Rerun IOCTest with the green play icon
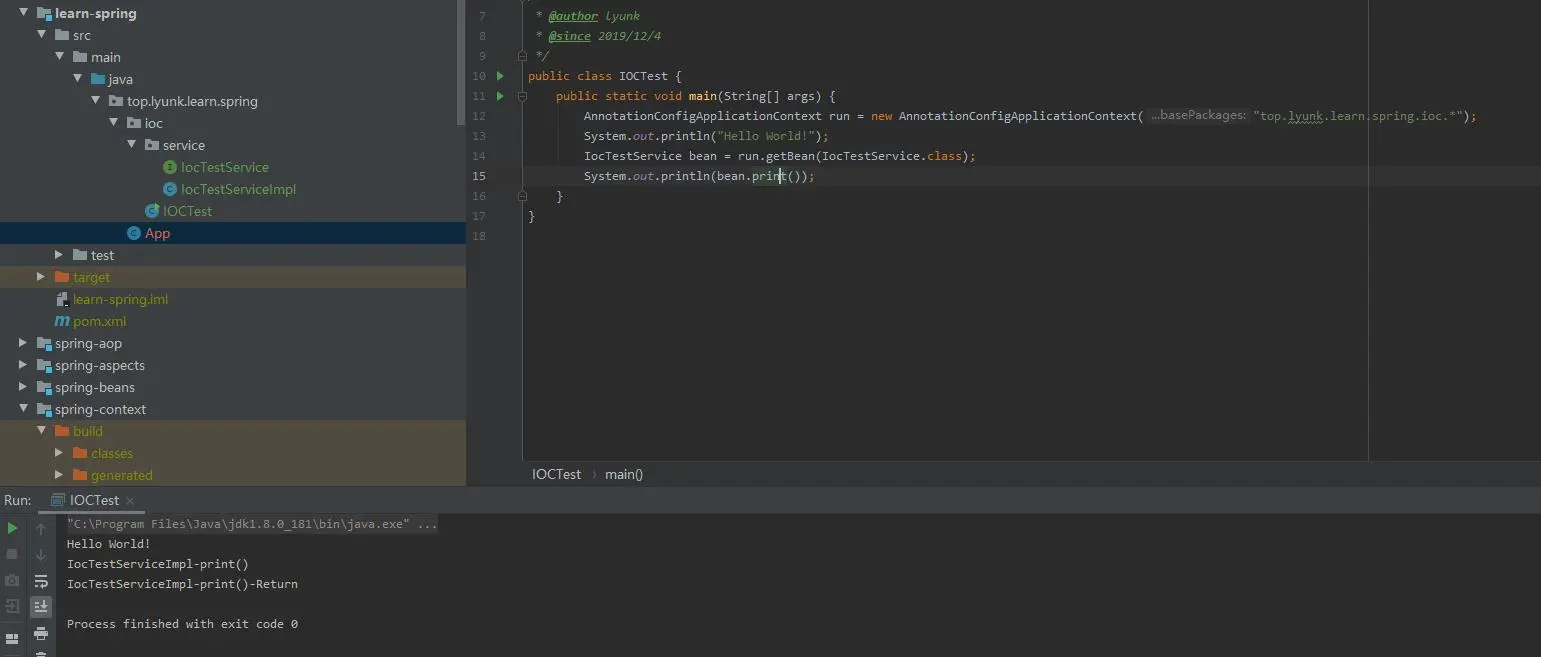 click(12, 528)
